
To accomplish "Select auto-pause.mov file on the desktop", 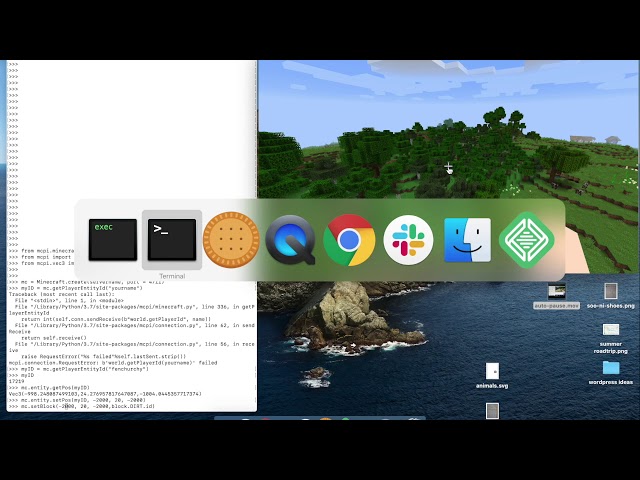I will [x=556, y=296].
